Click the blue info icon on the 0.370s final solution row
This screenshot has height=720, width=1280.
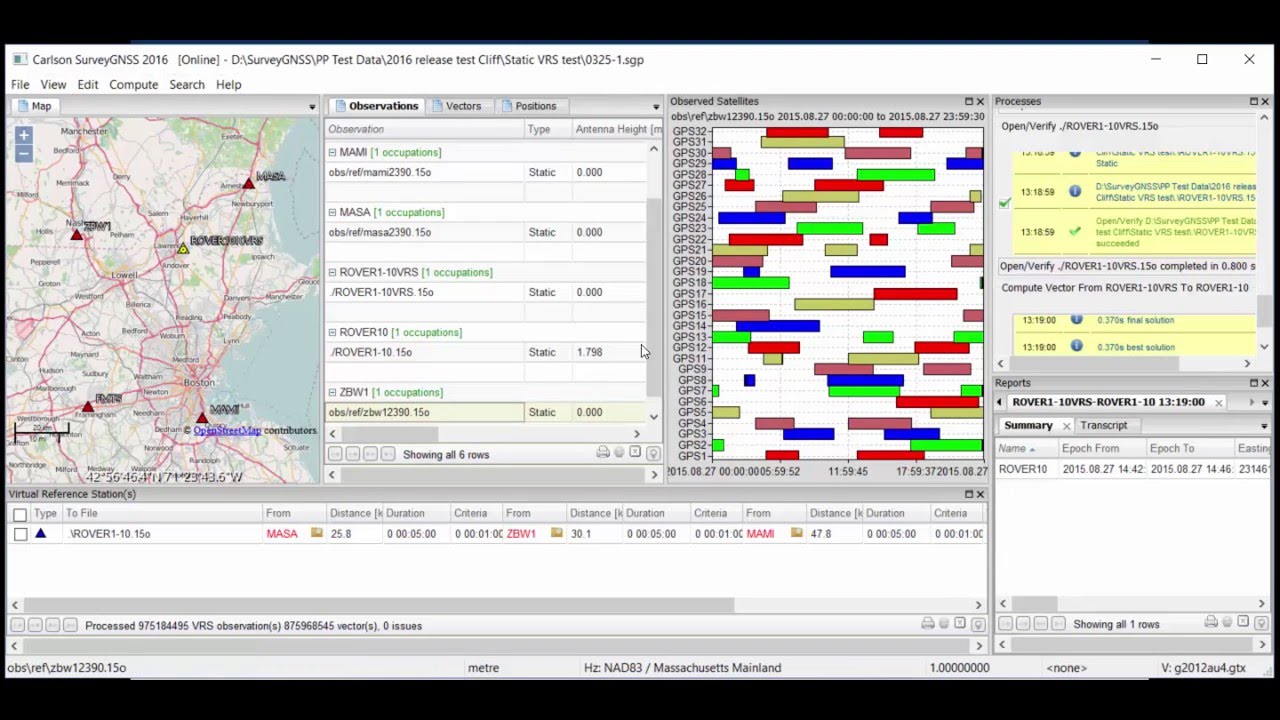[1076, 320]
